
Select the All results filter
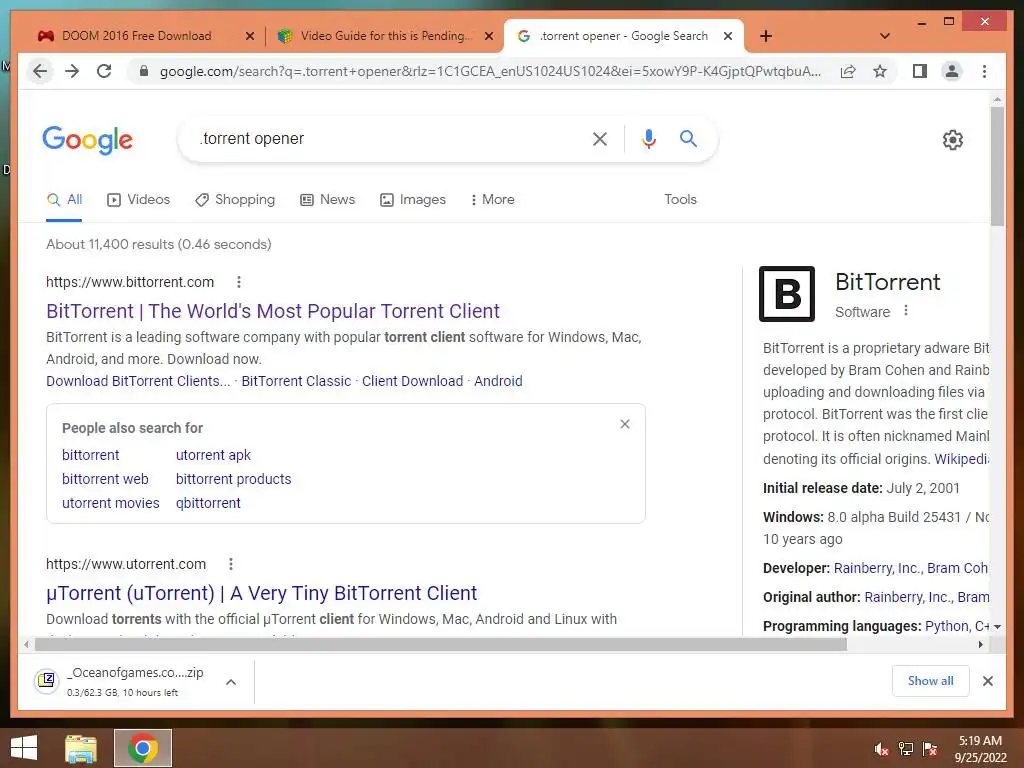[65, 200]
